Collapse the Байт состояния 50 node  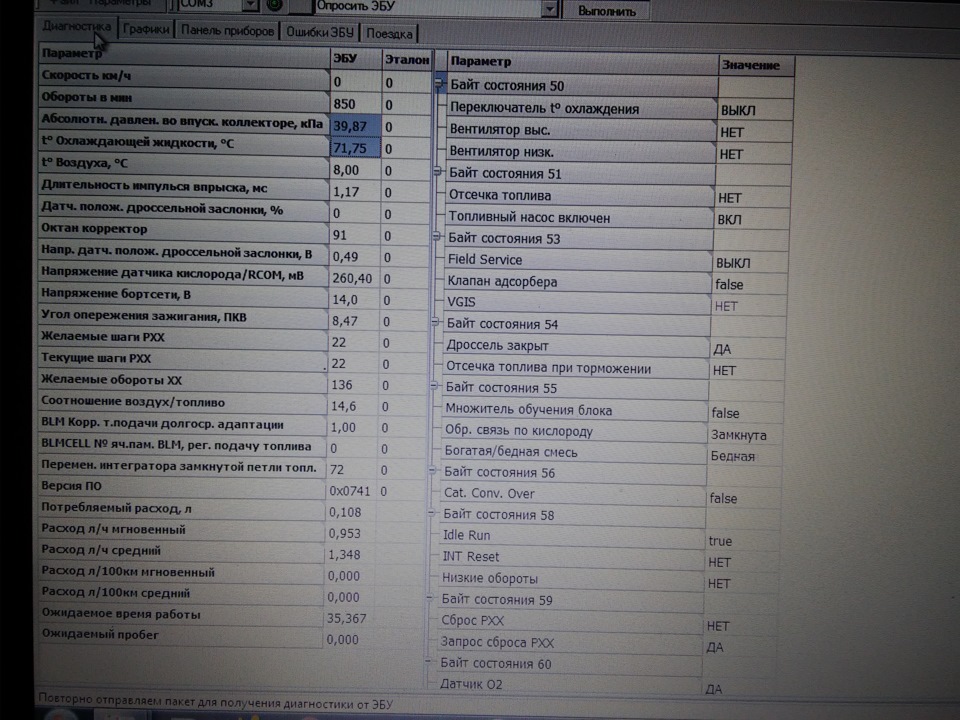coord(438,83)
